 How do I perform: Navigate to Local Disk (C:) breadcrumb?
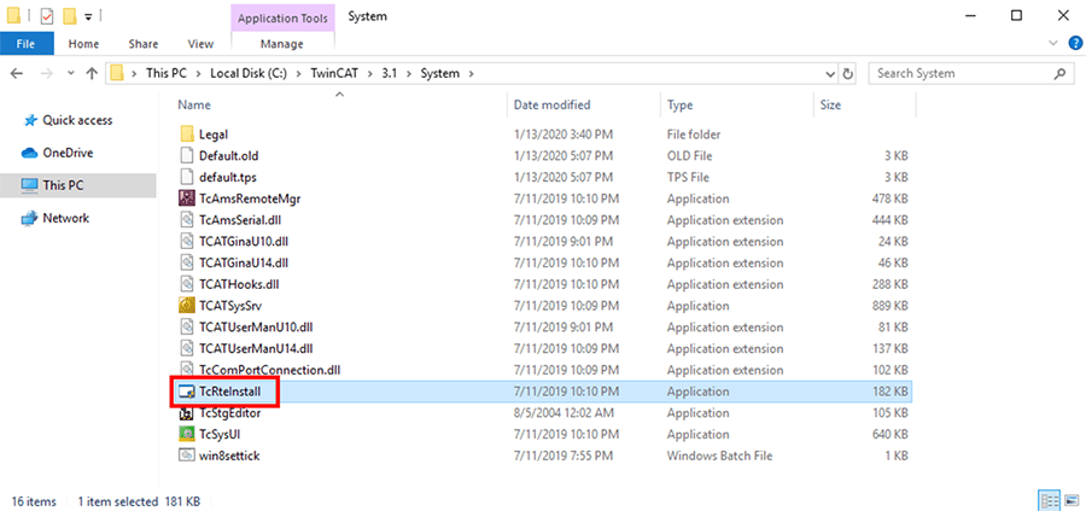[250, 74]
